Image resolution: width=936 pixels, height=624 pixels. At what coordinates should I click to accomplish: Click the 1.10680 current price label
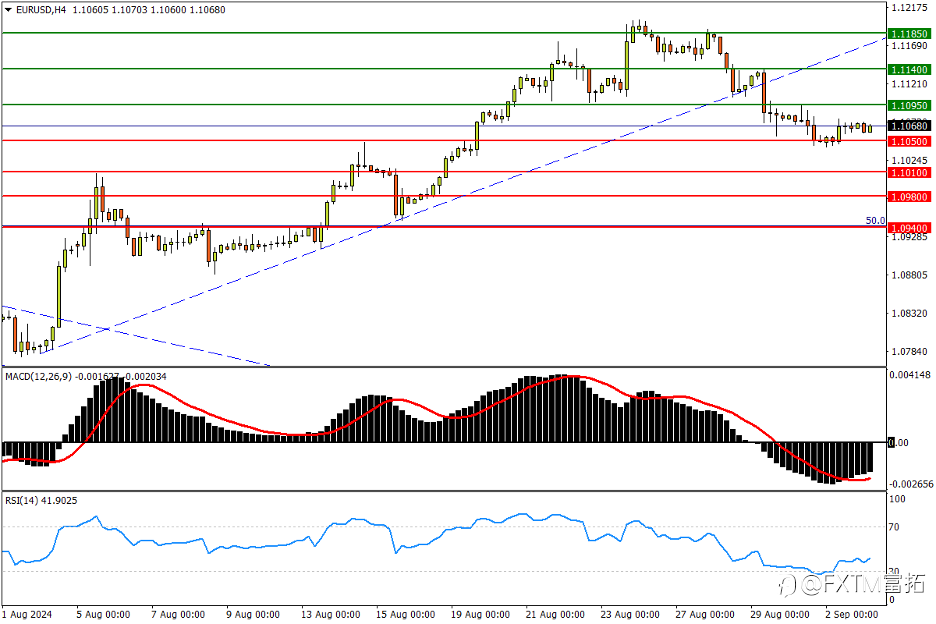point(909,125)
